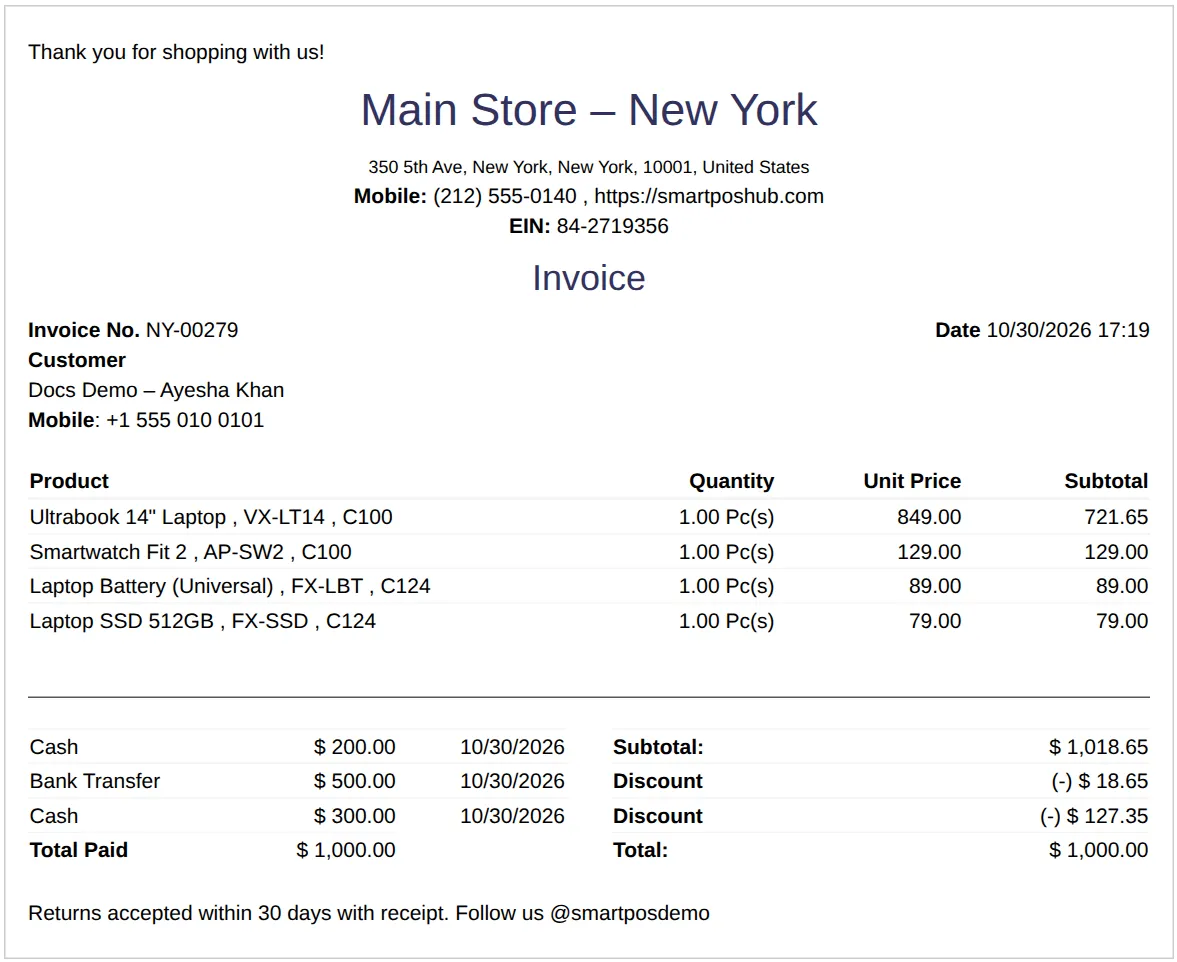Click the 'Total Paid' label
The width and height of the screenshot is (1177, 962).
79,850
